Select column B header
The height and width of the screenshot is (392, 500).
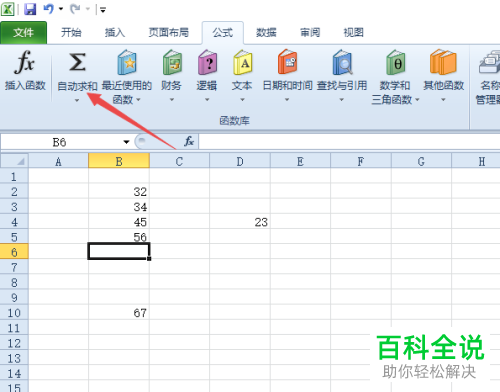pos(119,161)
